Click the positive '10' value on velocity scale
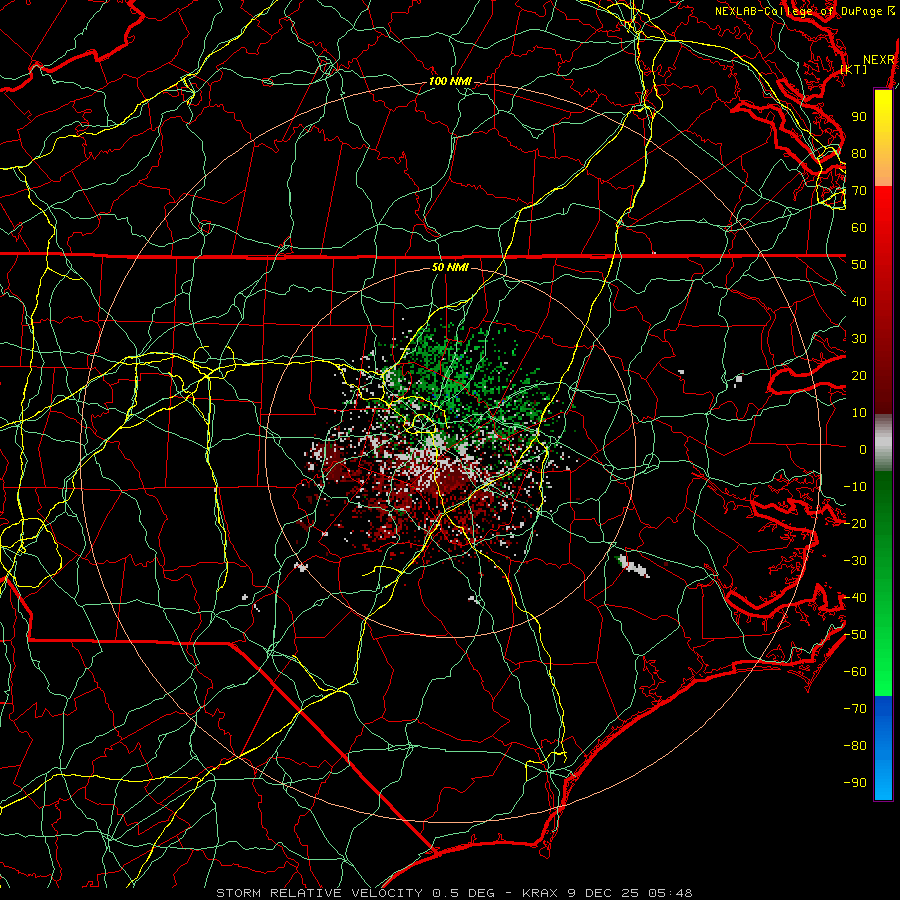The height and width of the screenshot is (900, 900). [859, 413]
